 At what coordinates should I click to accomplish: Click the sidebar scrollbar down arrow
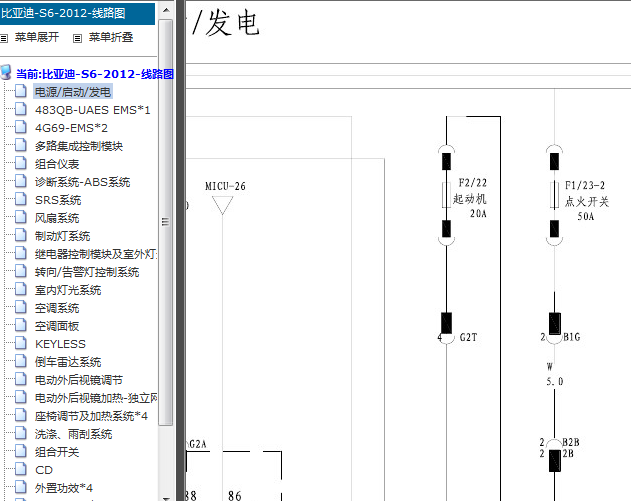coord(166,498)
